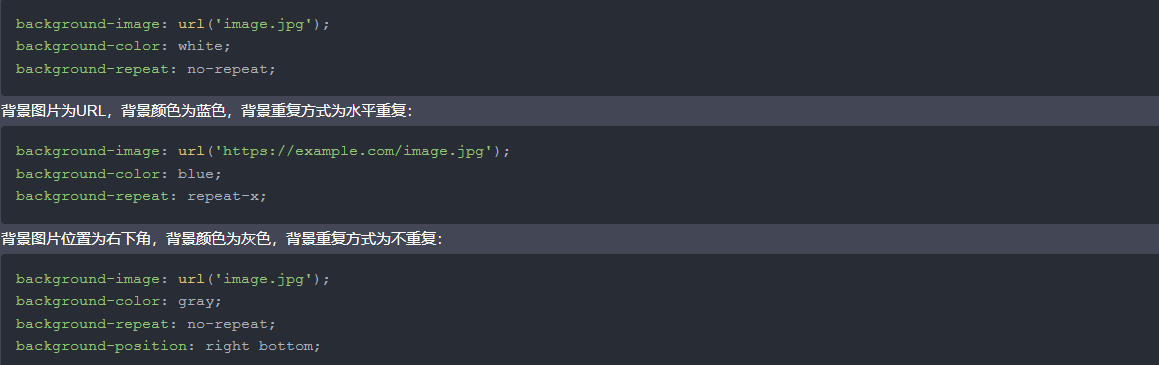Click the background-color property in the second block
The width and height of the screenshot is (1159, 365).
87,174
